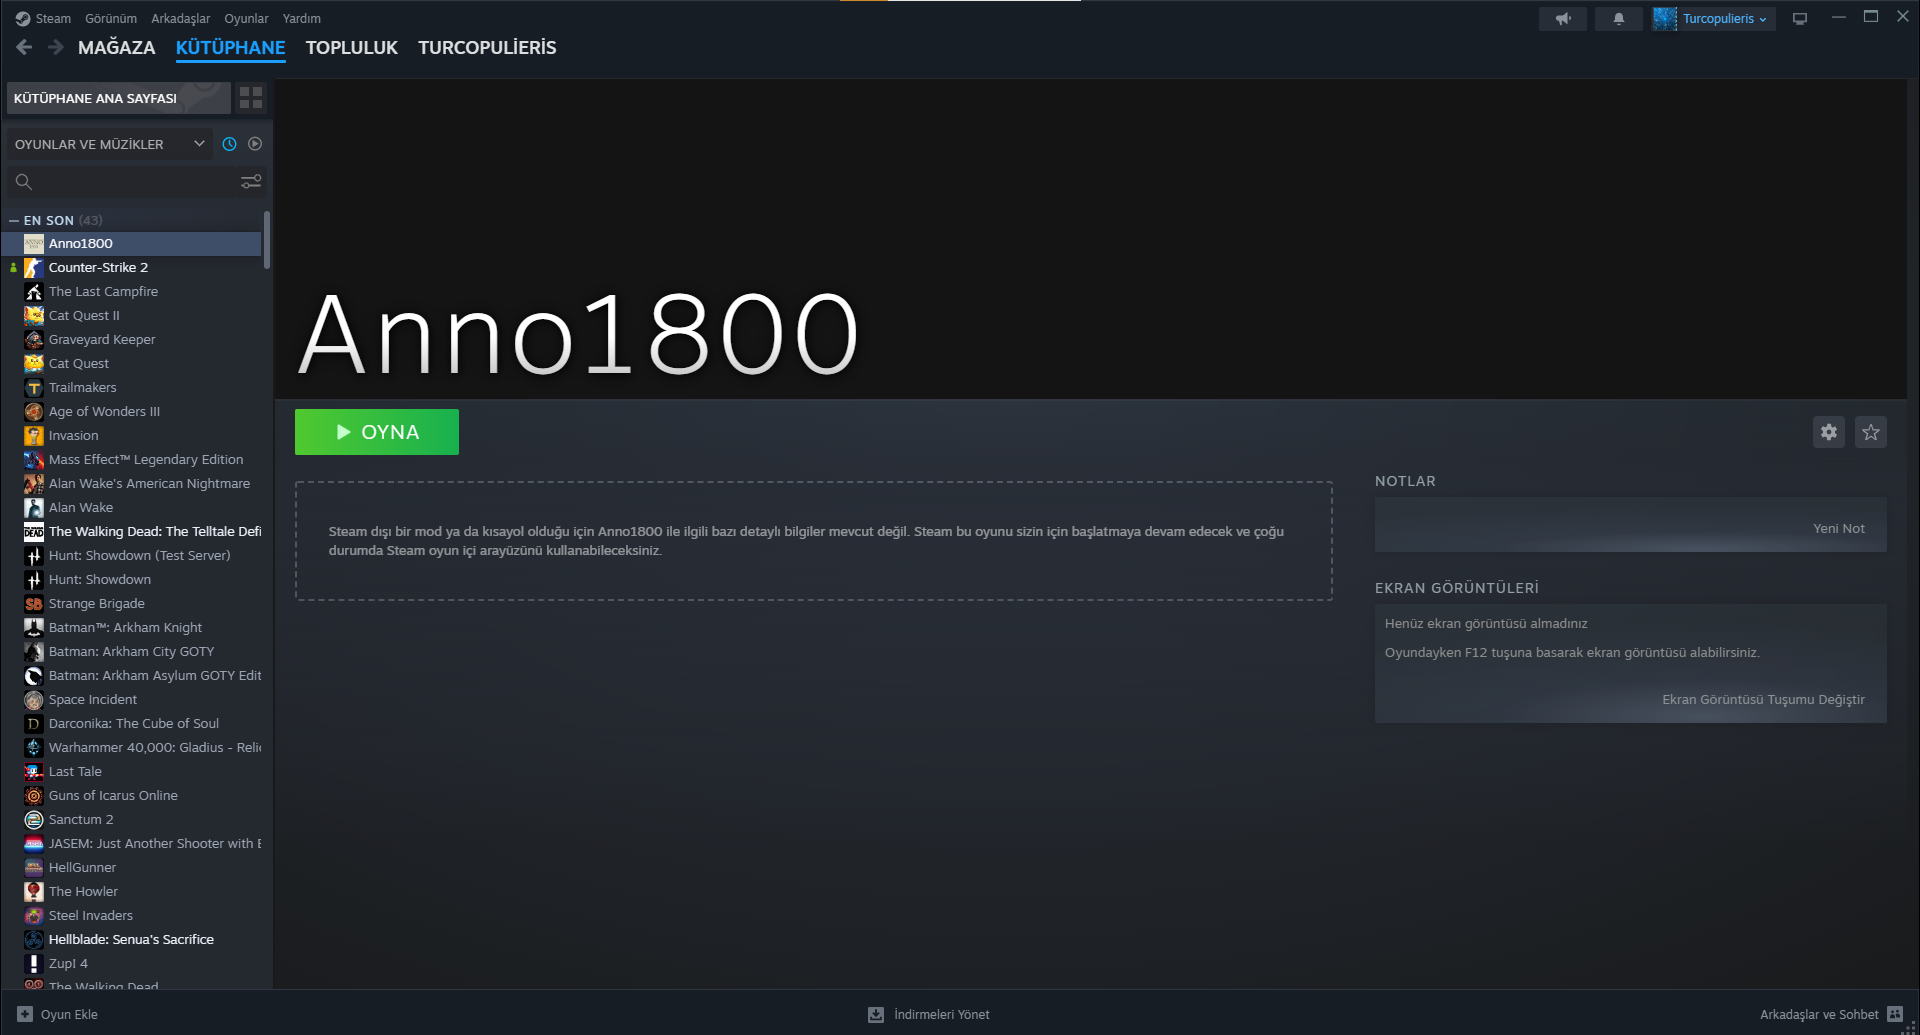Click the Counter-Strike 2 game icon
The height and width of the screenshot is (1035, 1920).
point(34,268)
